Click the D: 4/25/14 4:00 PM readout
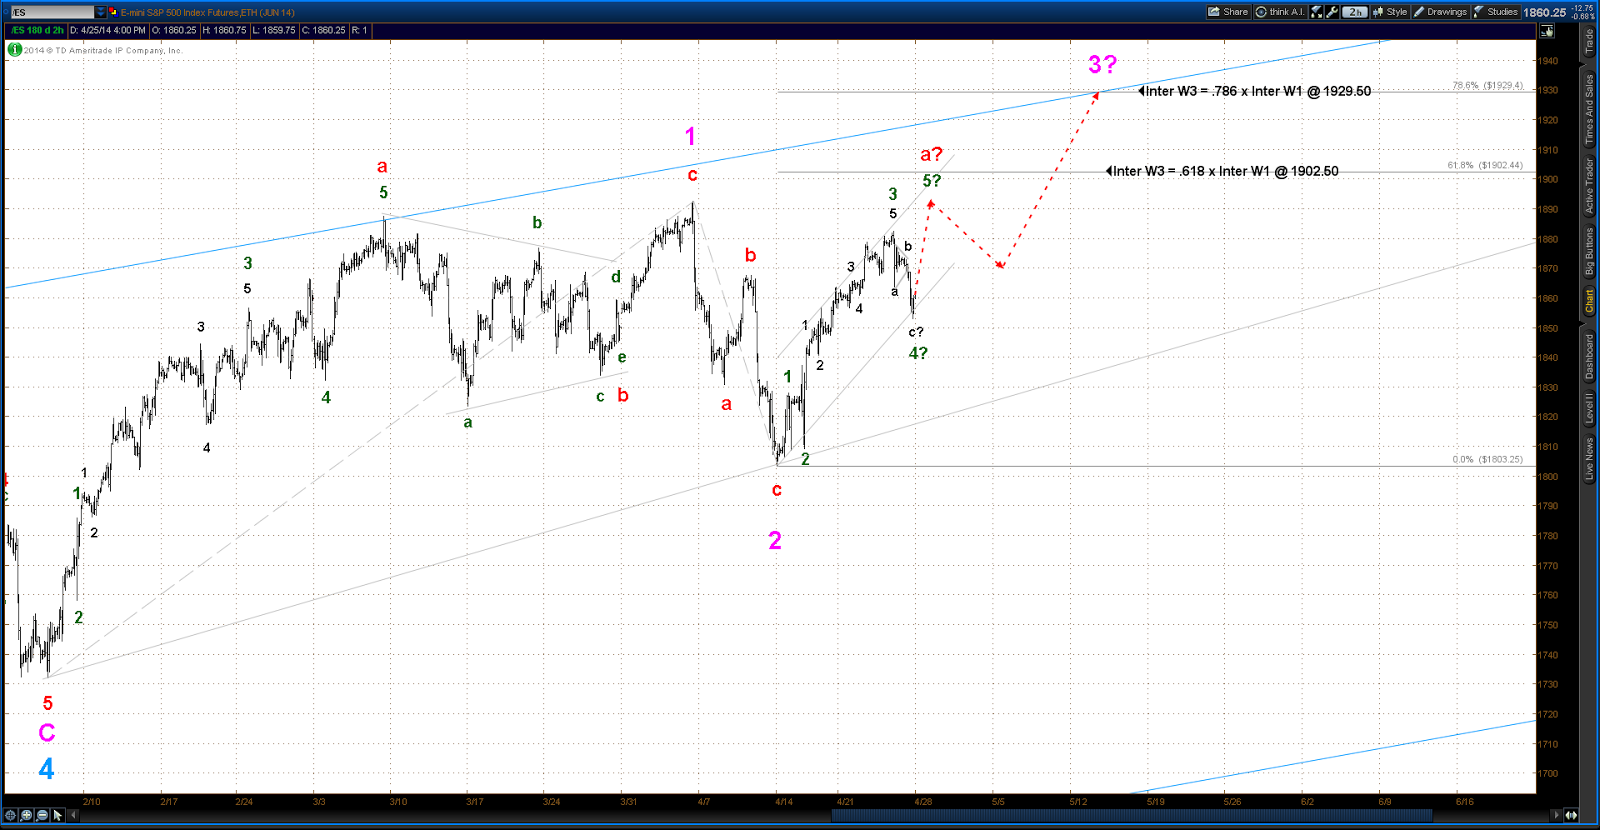1600x830 pixels. point(108,31)
